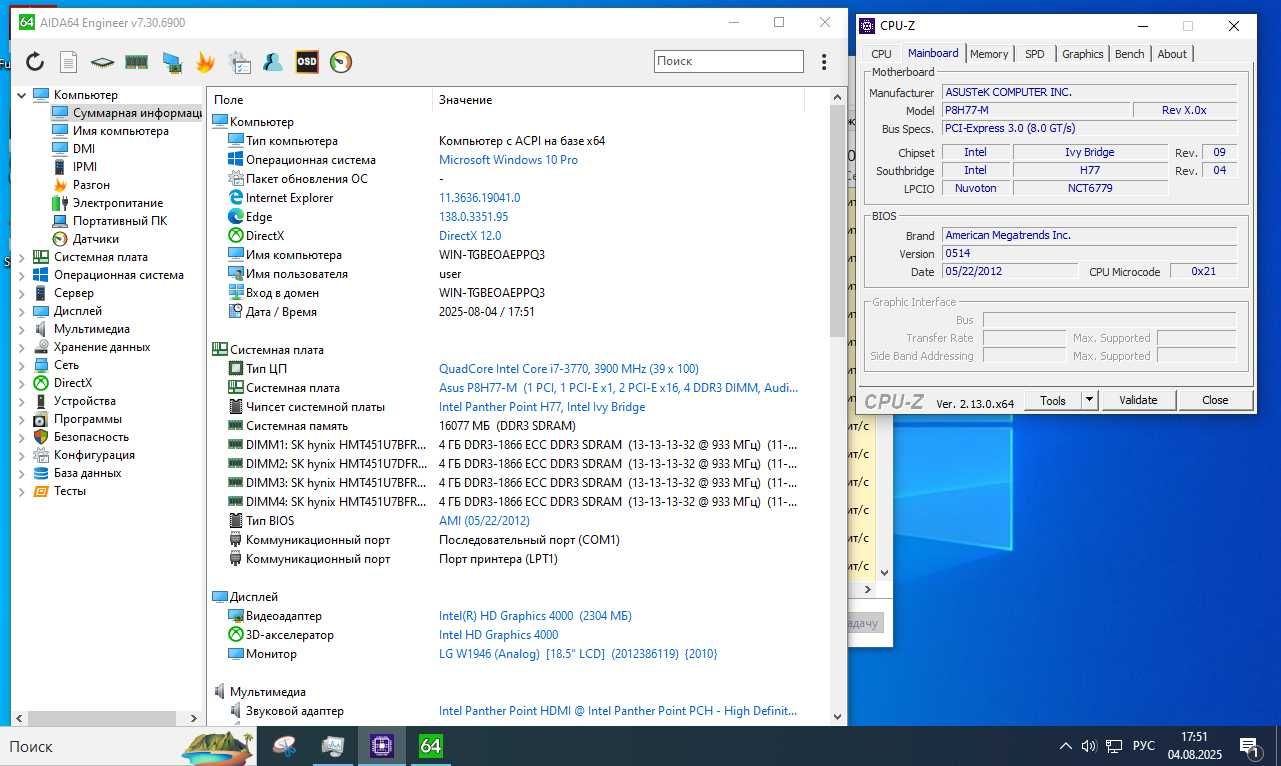Viewport: 1281px width, 766px height.
Task: Click the AIDA64 list vertical scrollbar thumb
Action: point(838,220)
